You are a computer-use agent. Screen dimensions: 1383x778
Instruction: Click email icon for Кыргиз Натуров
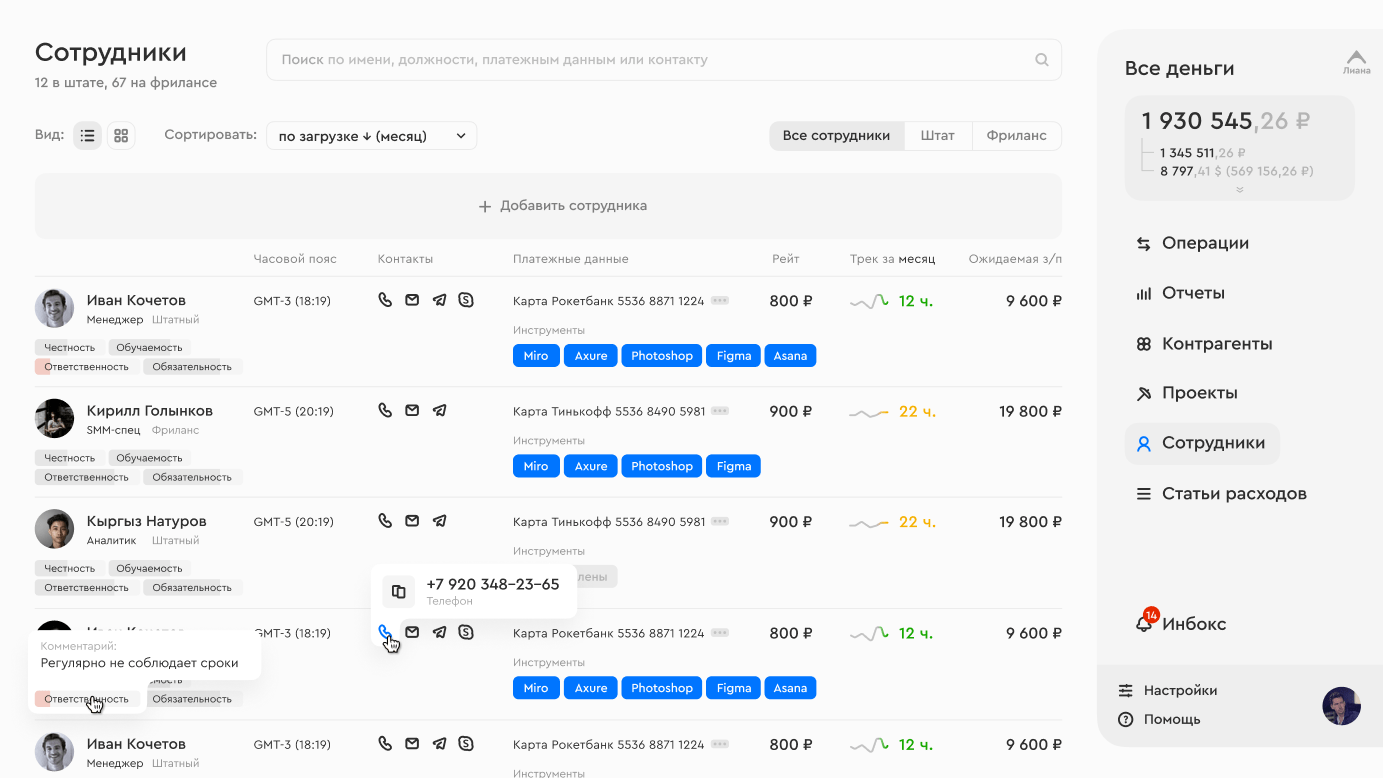tap(412, 521)
